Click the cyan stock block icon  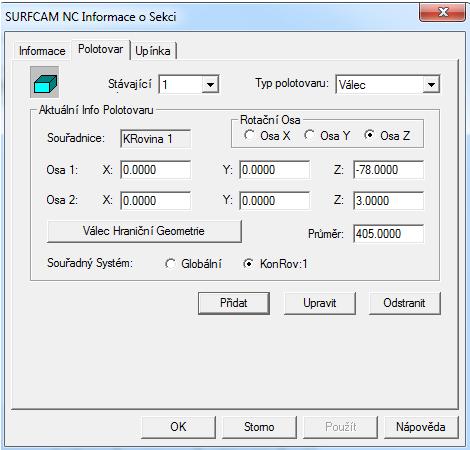tap(44, 82)
